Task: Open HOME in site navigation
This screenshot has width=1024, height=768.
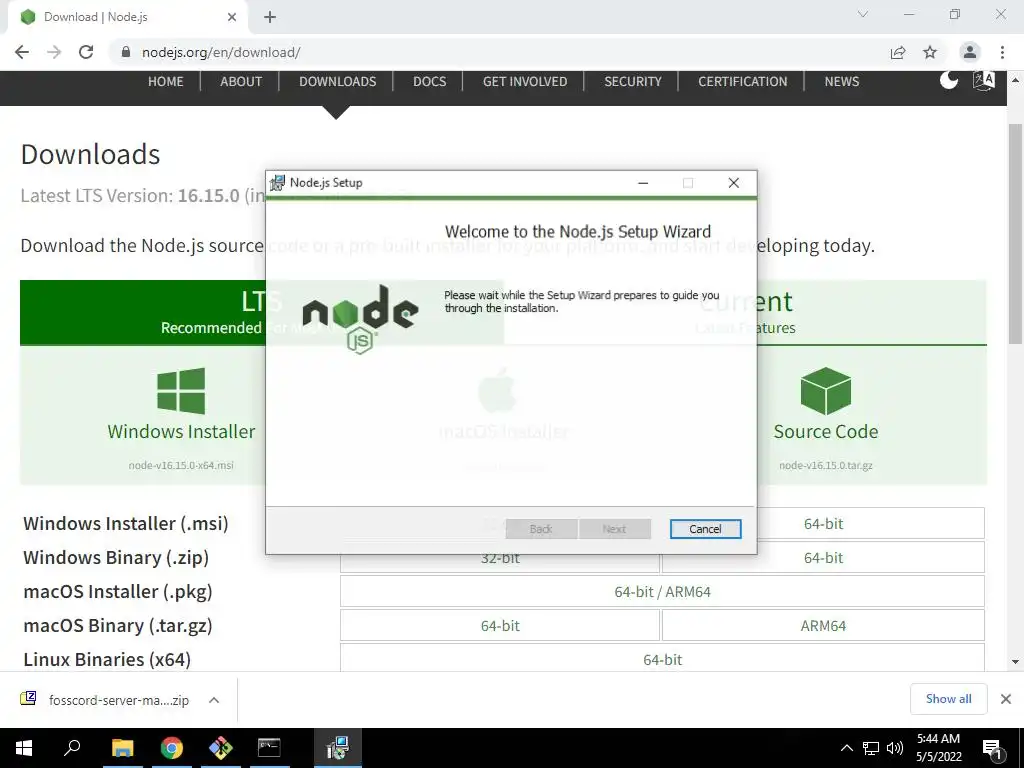Action: 166,82
